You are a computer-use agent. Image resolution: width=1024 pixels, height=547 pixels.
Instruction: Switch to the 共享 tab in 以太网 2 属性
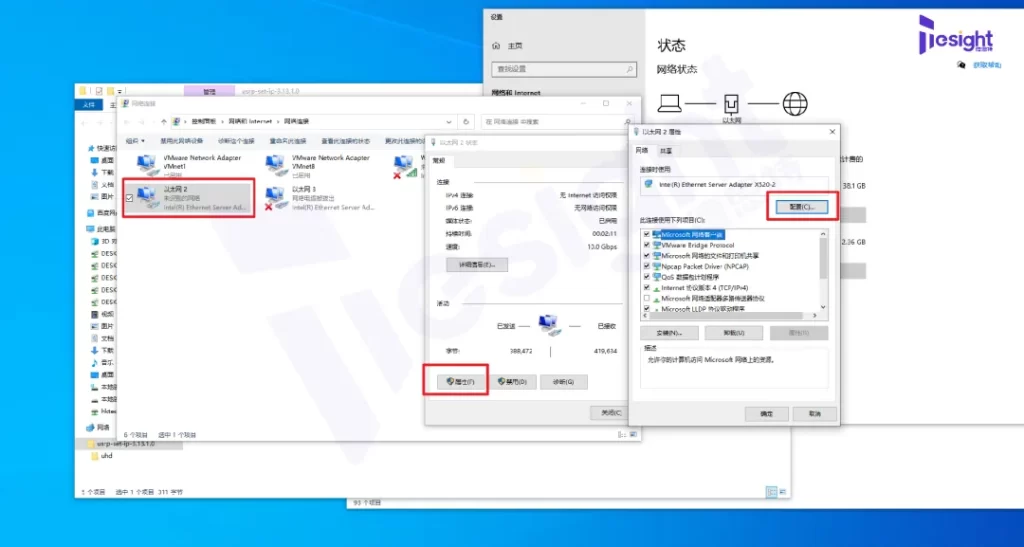(666, 150)
